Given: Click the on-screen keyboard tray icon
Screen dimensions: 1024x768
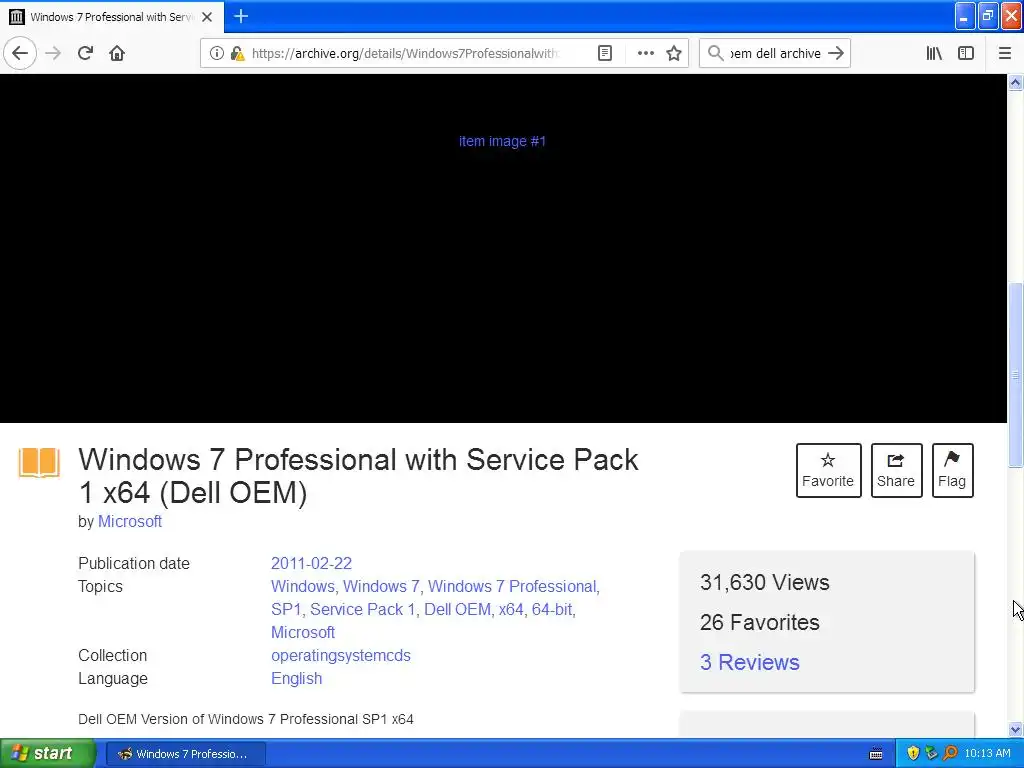Looking at the screenshot, I should [876, 754].
